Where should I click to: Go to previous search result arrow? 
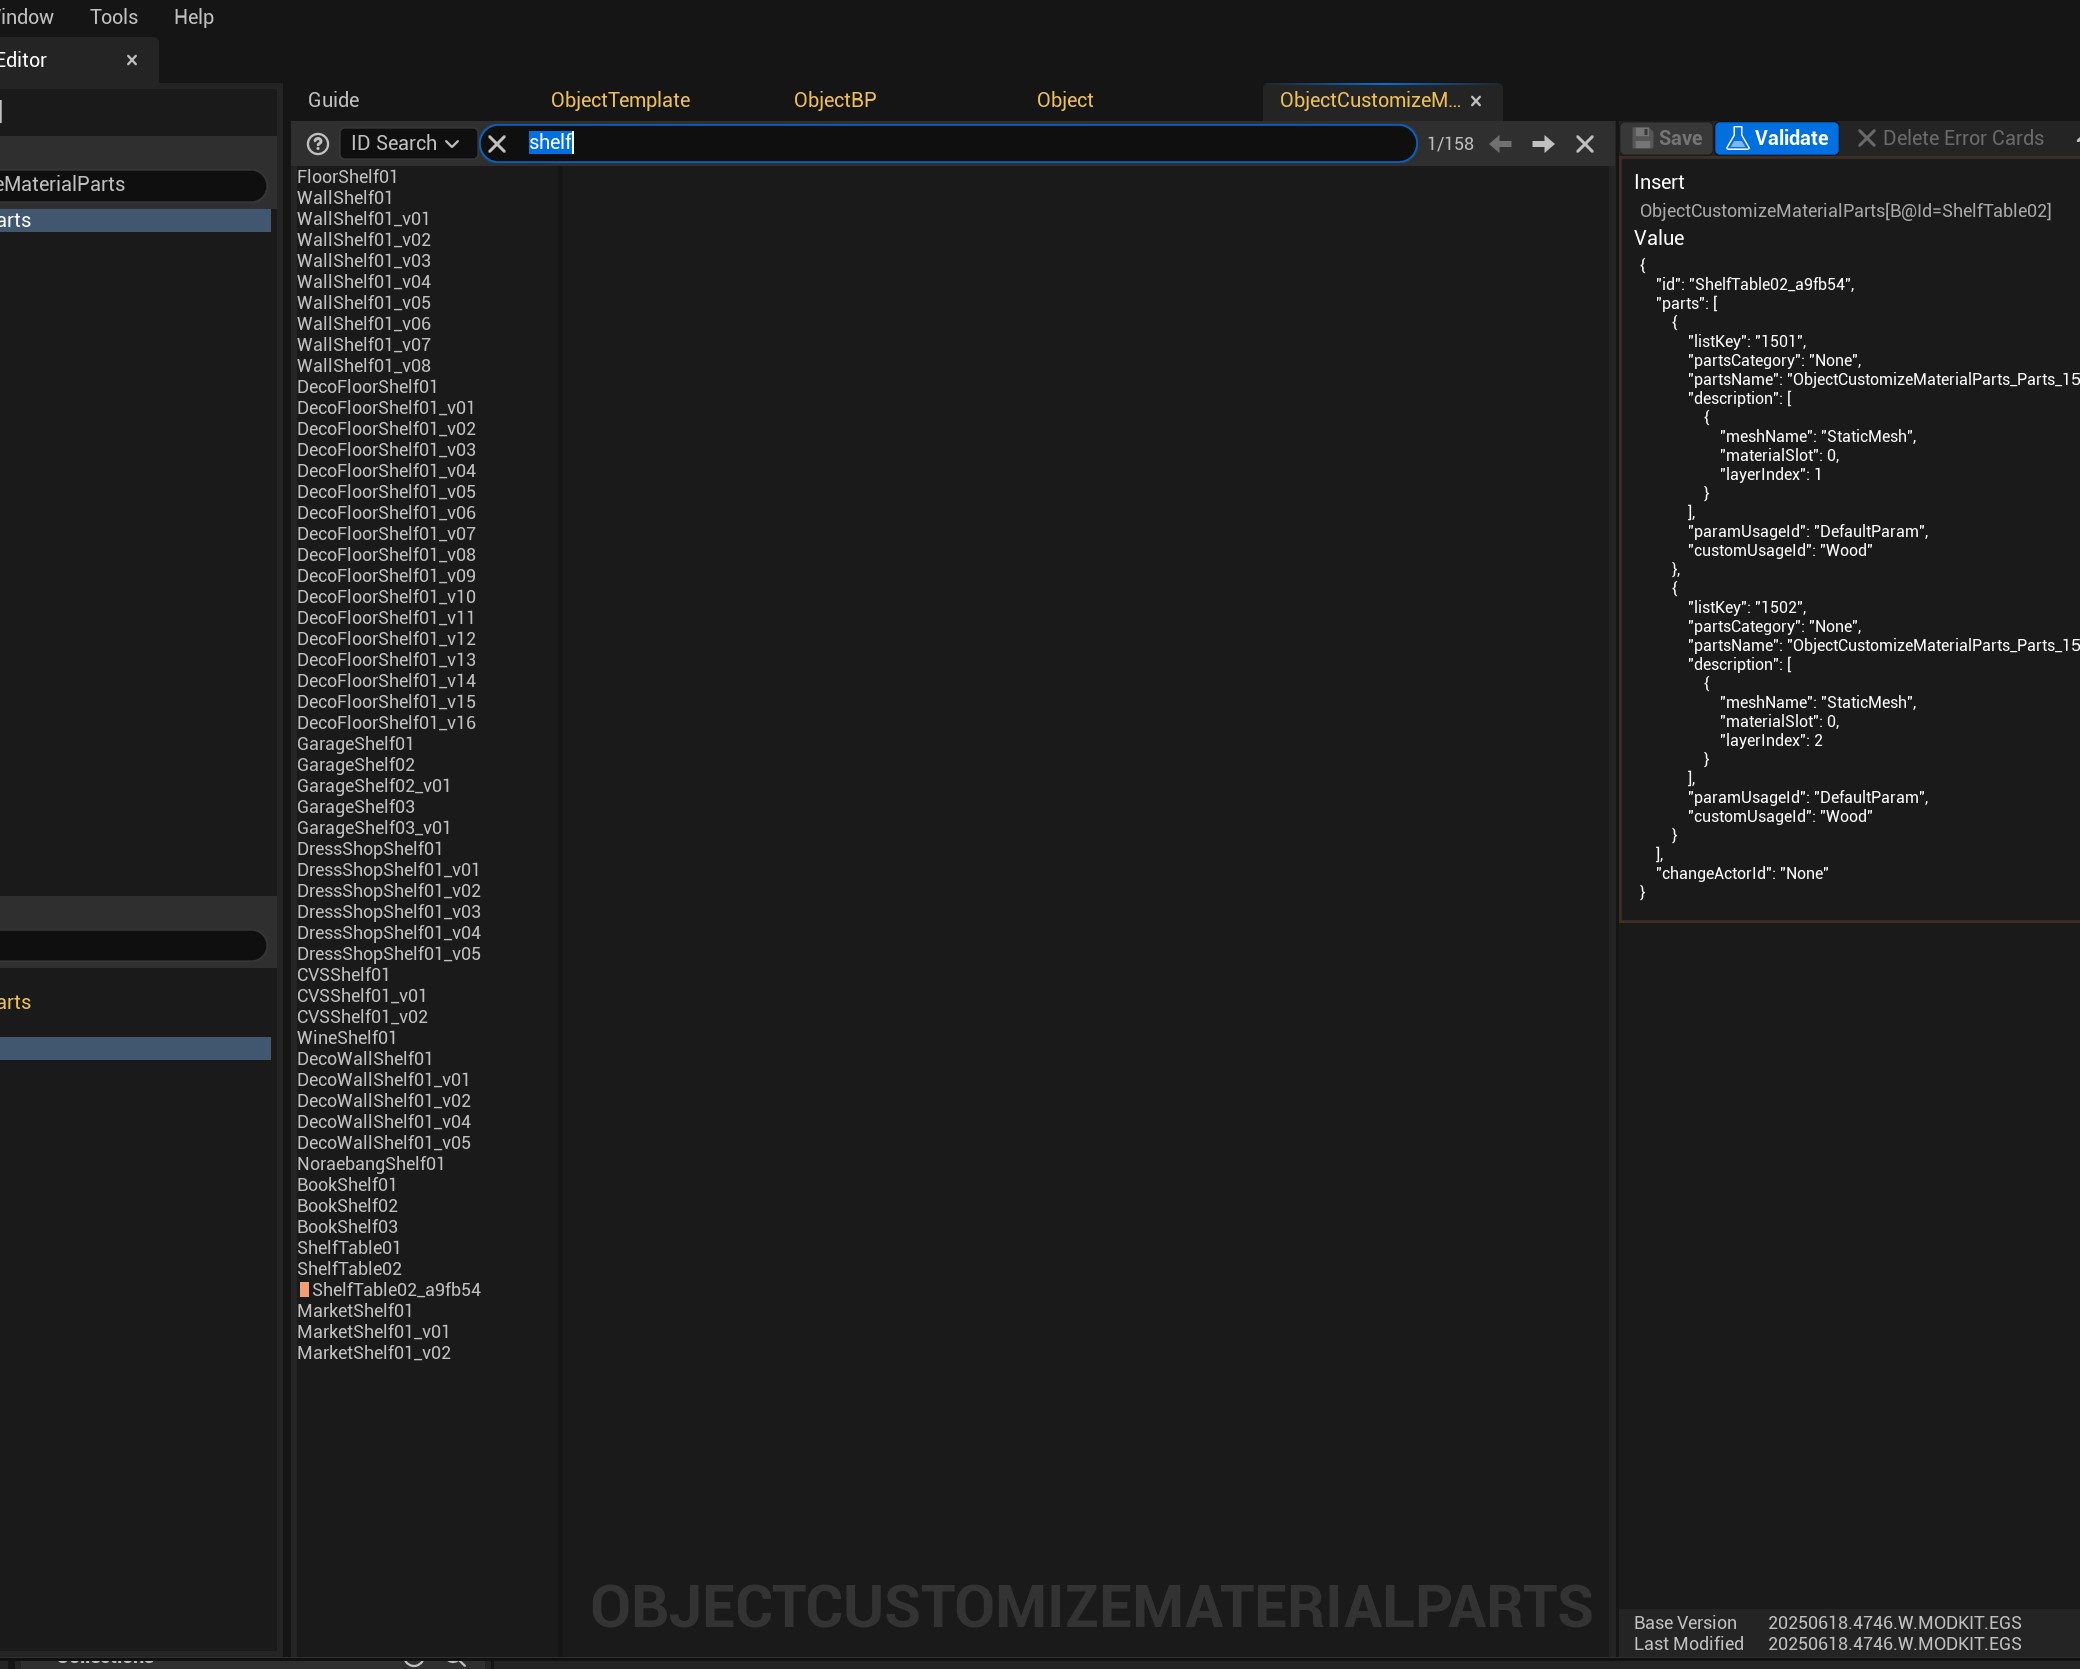[x=1500, y=144]
